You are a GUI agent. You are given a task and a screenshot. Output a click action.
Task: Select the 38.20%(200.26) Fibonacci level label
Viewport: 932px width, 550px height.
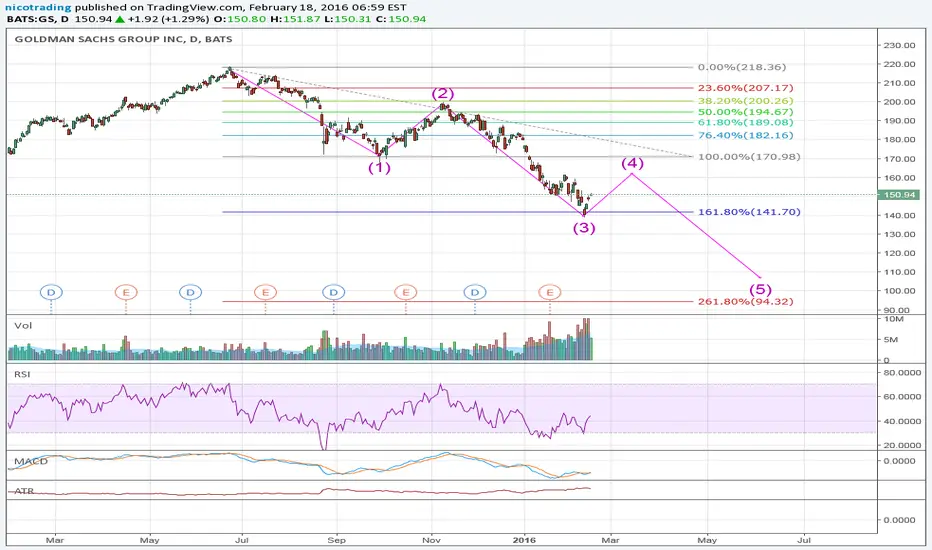pos(745,101)
